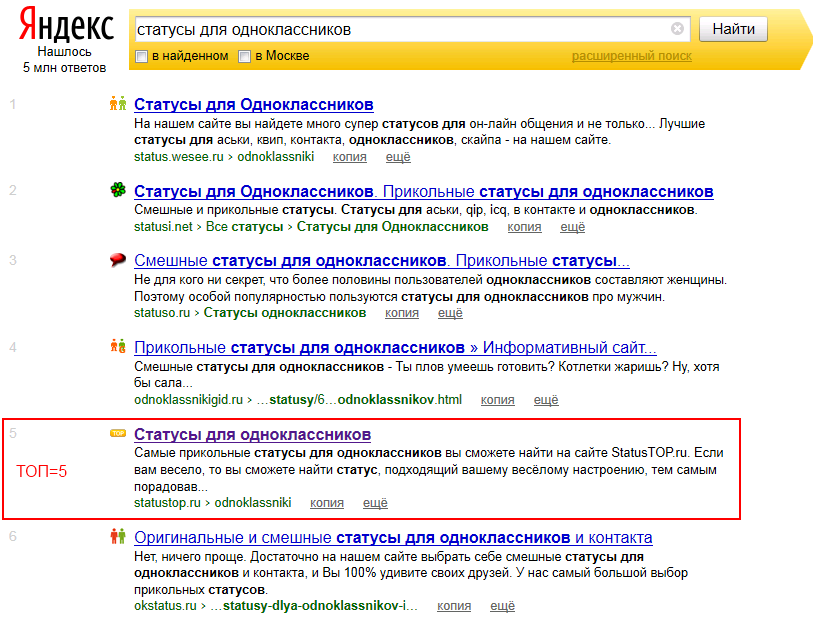Viewport: 813px width, 625px height.
Task: Click the statustop.ru domain link
Action: click(167, 503)
